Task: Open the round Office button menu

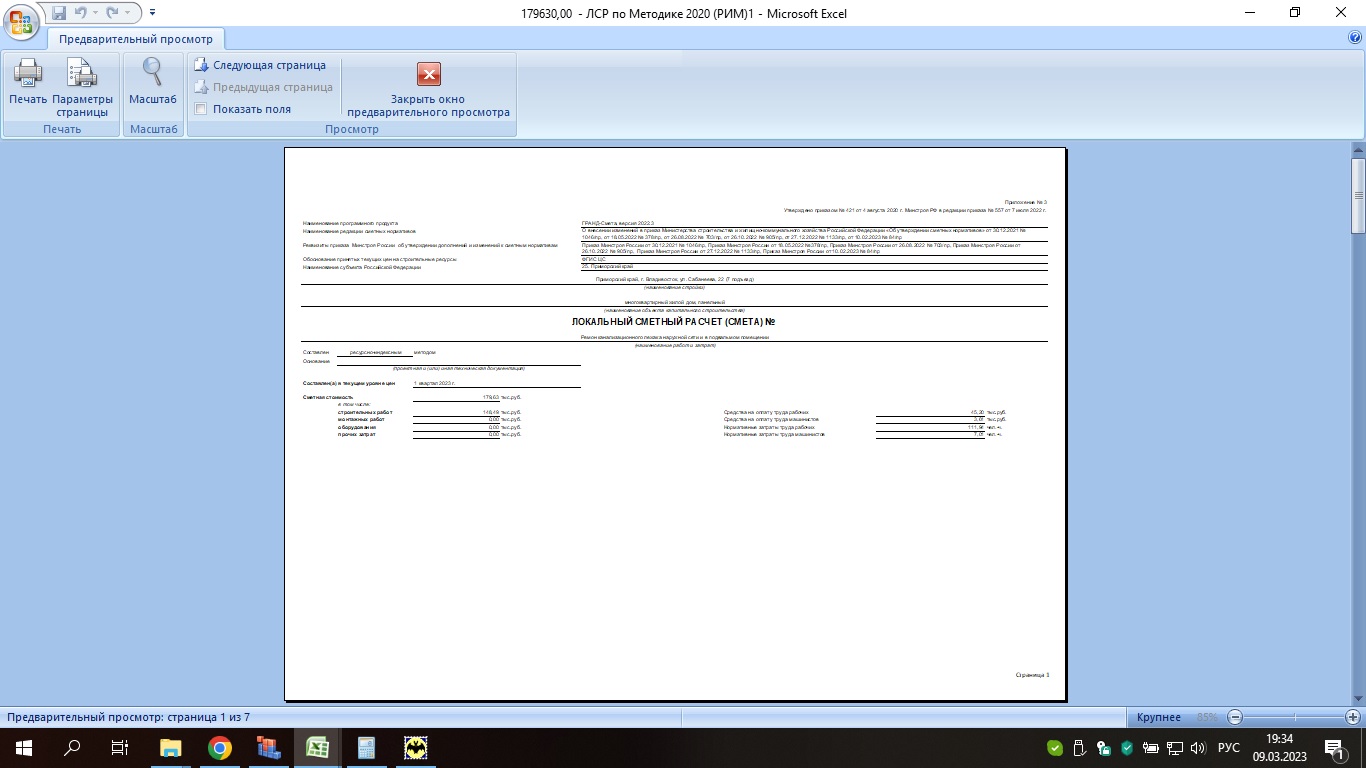Action: [22, 22]
